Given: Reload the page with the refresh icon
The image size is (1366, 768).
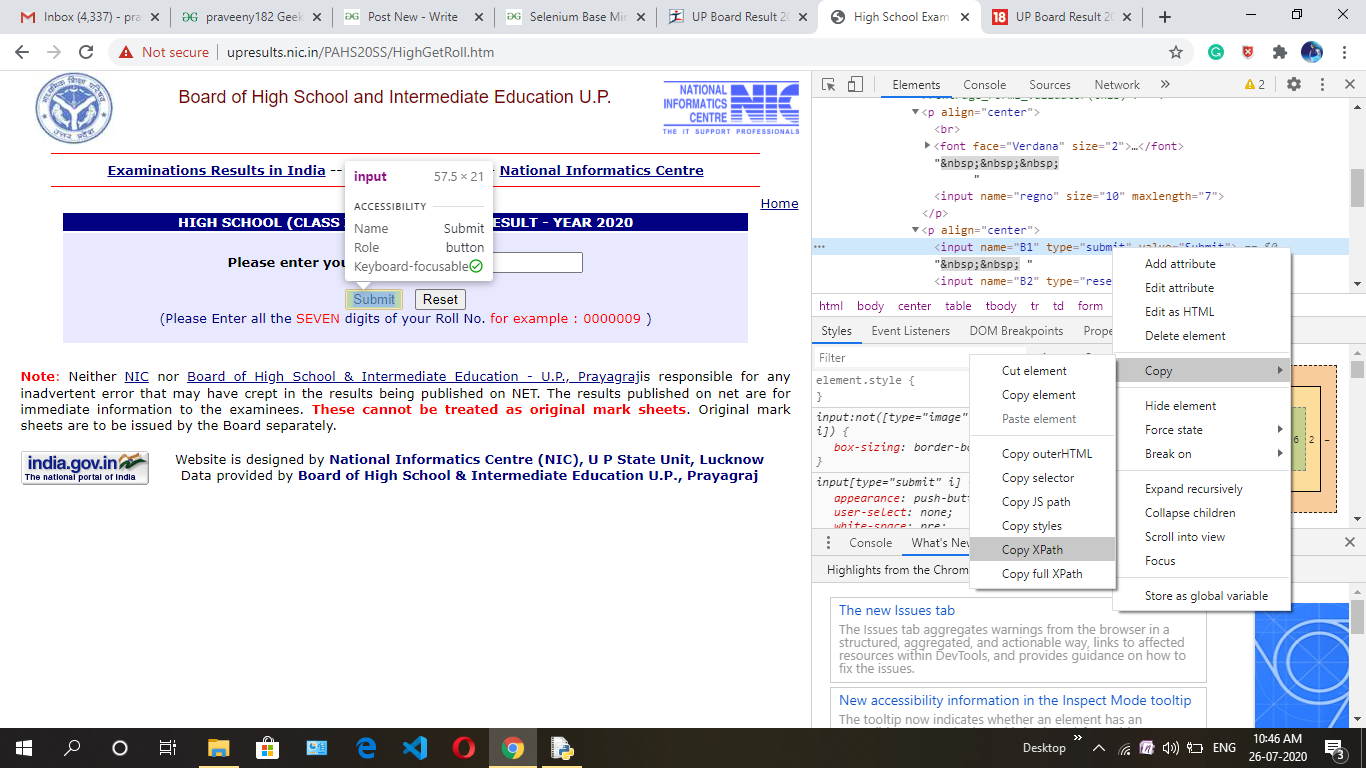Looking at the screenshot, I should pyautogui.click(x=86, y=52).
